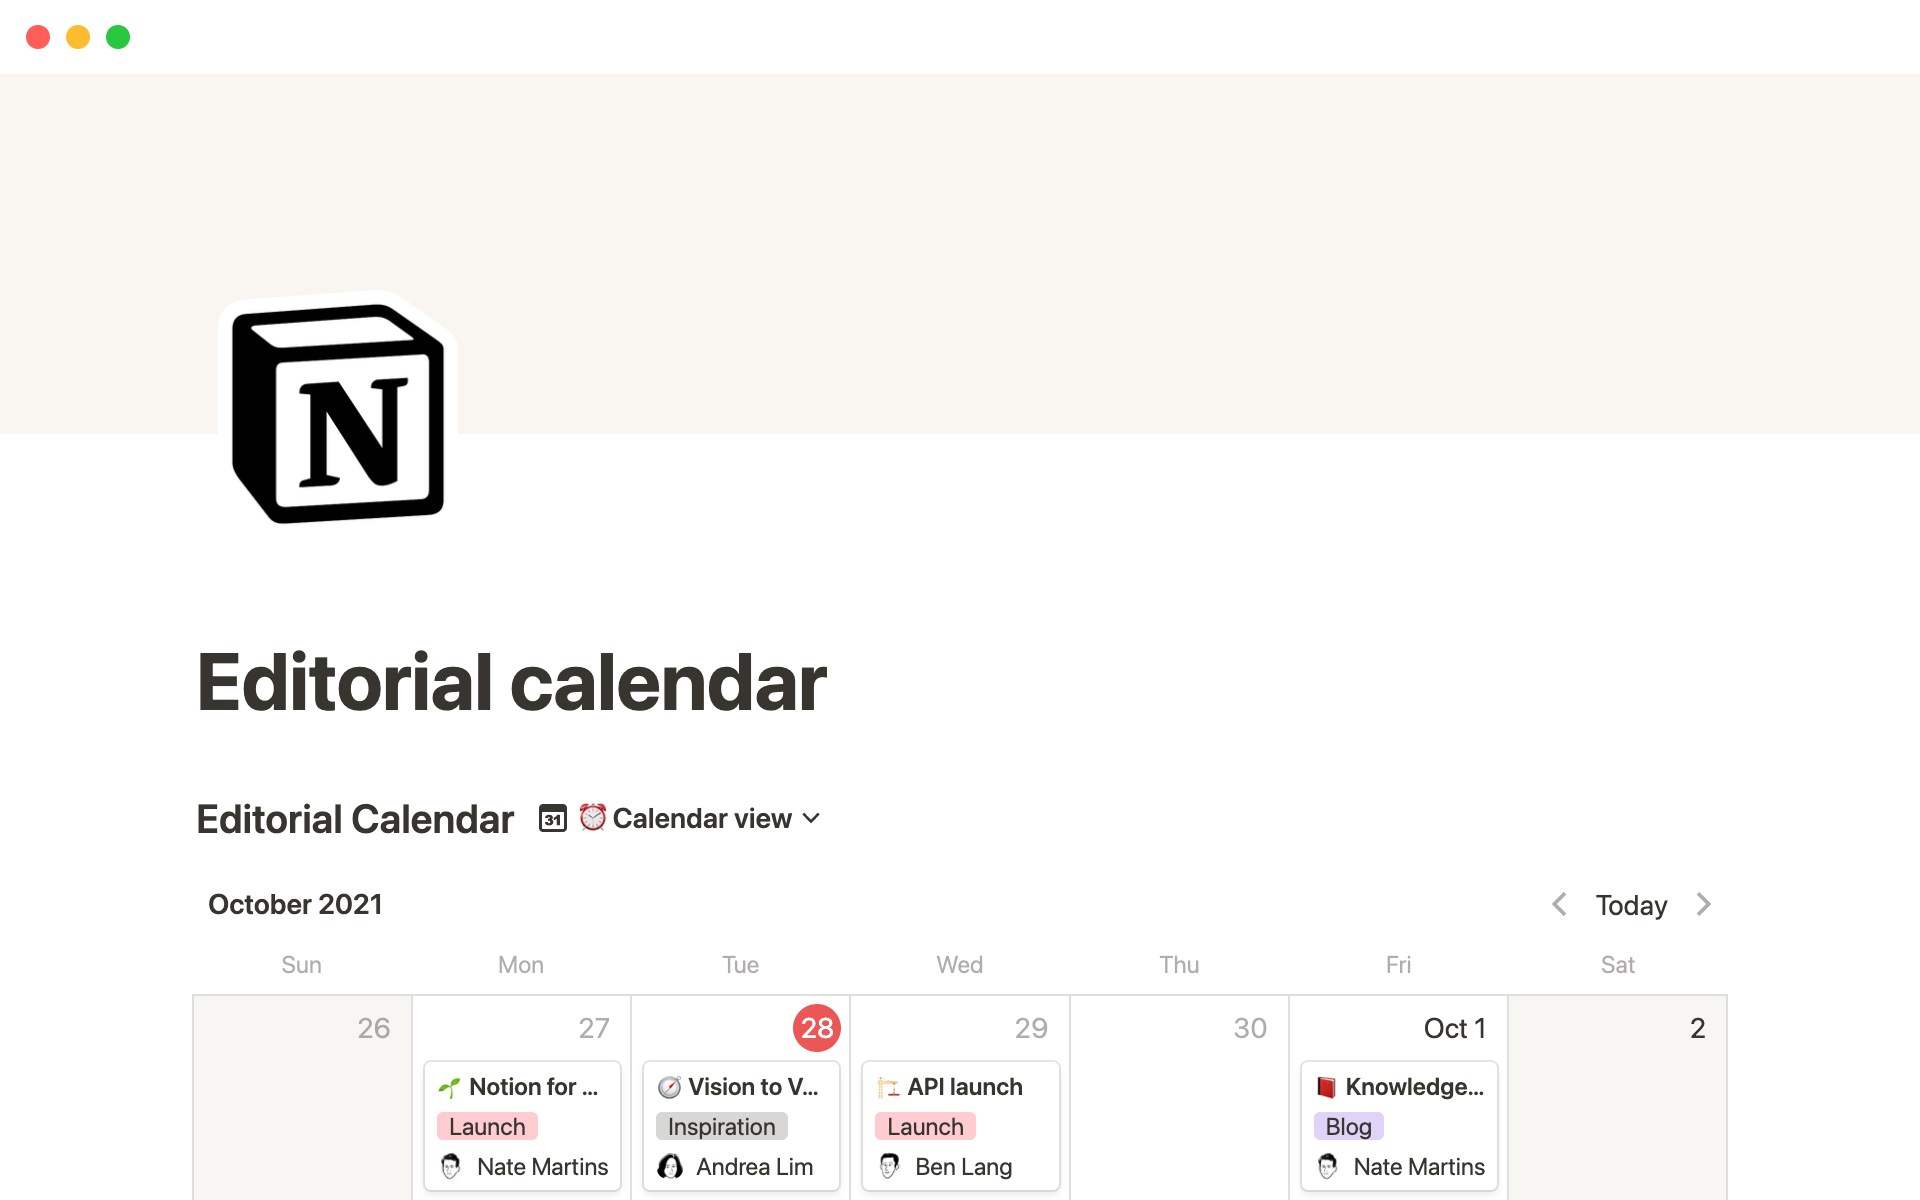The width and height of the screenshot is (1920, 1200).
Task: Click the clipboard icon on API launch post
Action: 885,1085
